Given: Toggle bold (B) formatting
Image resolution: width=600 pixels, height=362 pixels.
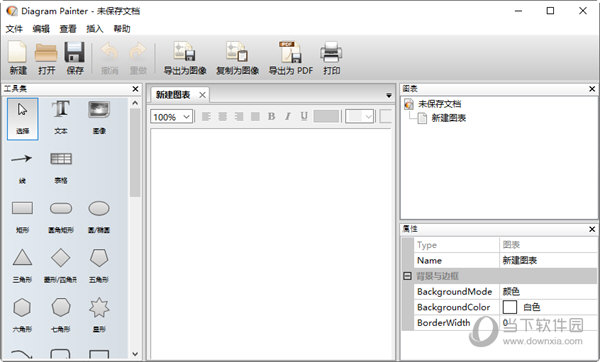Looking at the screenshot, I should click(272, 116).
